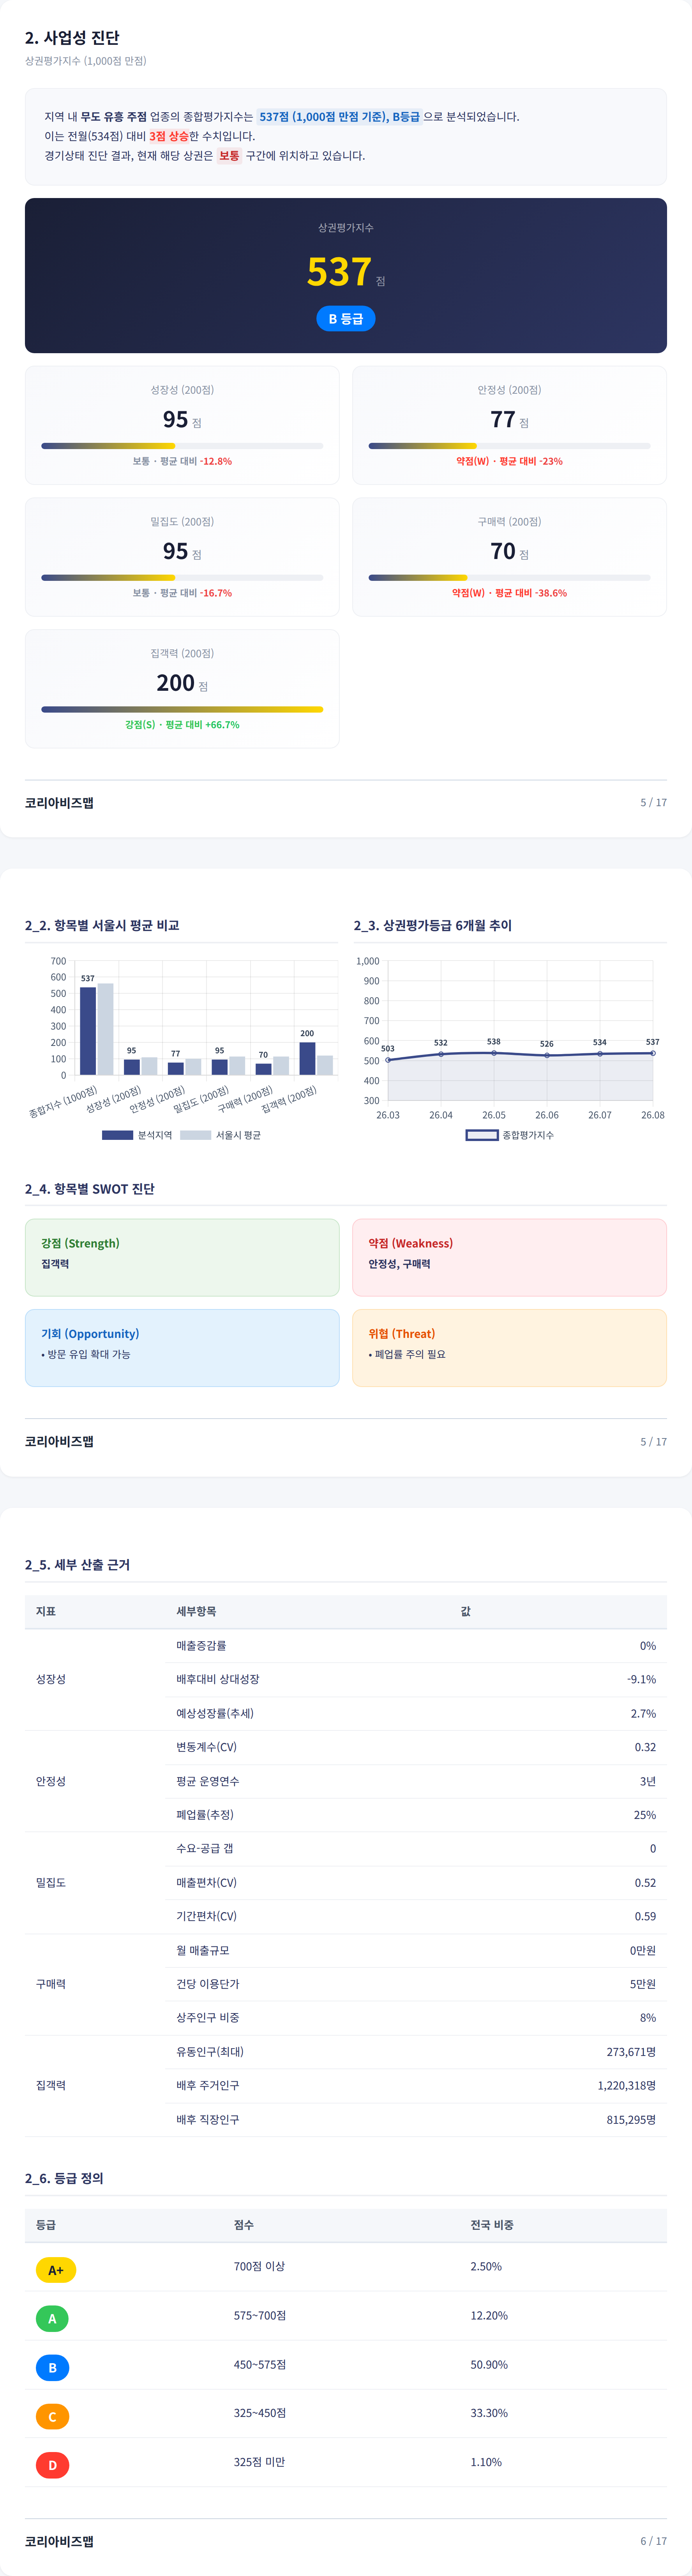Click the 26.04 data point labeled 532

441,1054
